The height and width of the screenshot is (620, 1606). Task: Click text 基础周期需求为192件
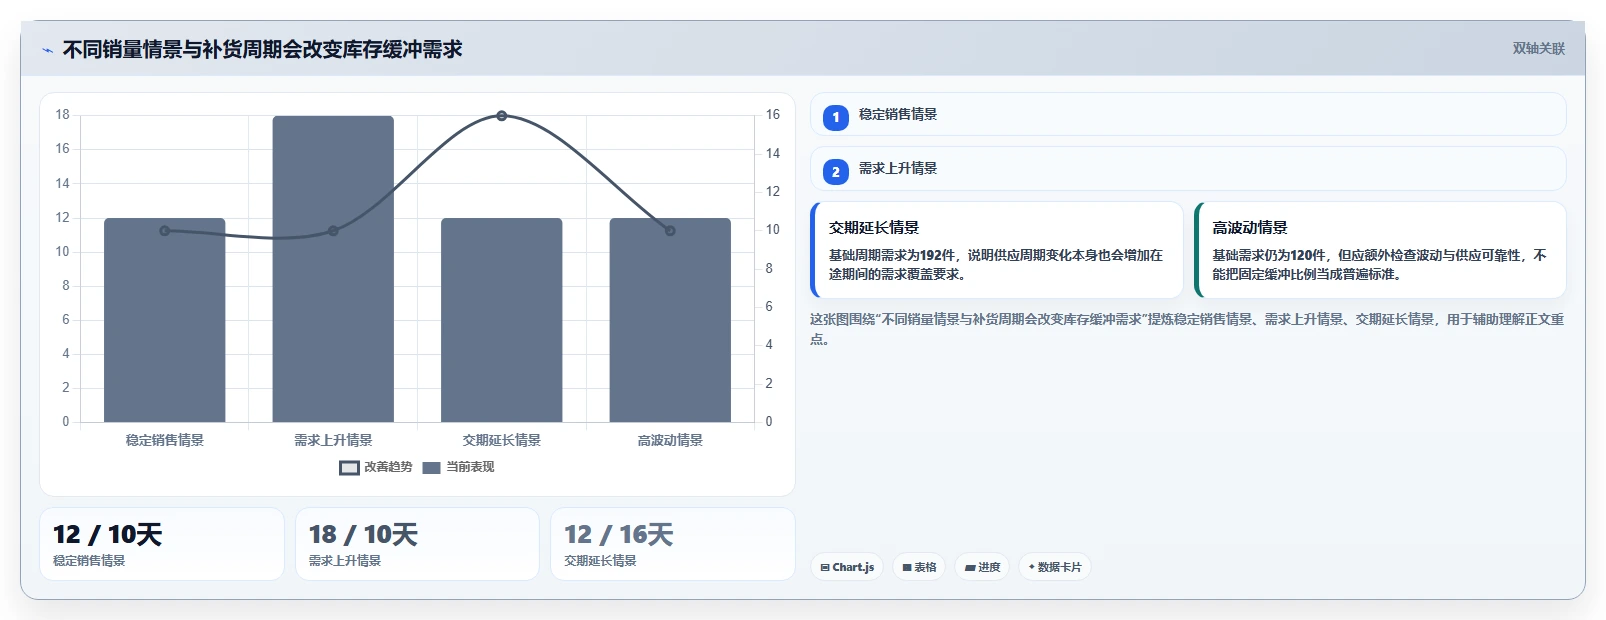point(892,255)
